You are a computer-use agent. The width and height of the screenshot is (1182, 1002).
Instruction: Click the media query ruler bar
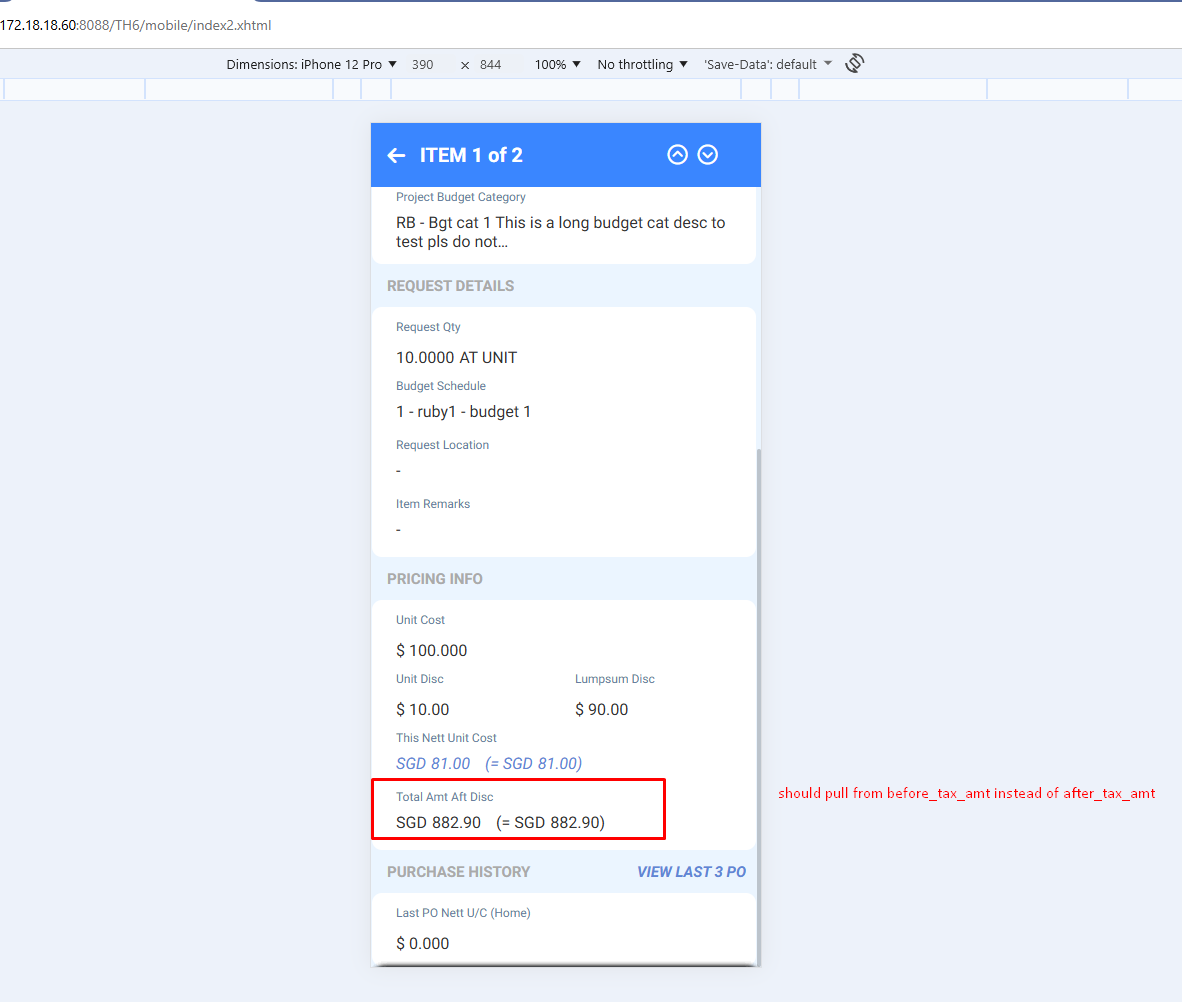[591, 89]
